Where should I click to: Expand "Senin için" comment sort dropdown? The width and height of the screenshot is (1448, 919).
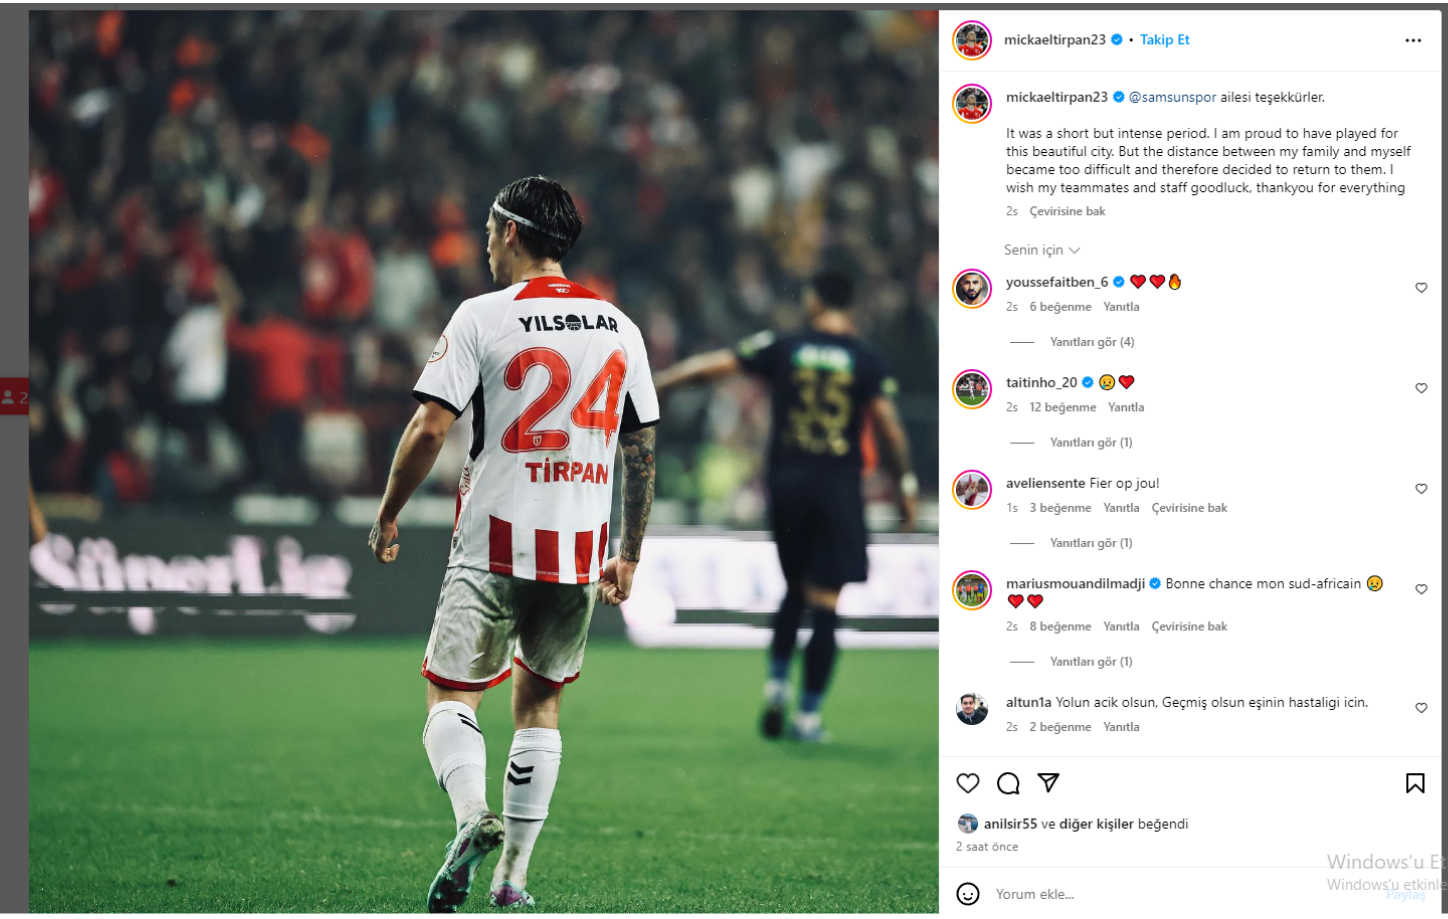[1042, 250]
